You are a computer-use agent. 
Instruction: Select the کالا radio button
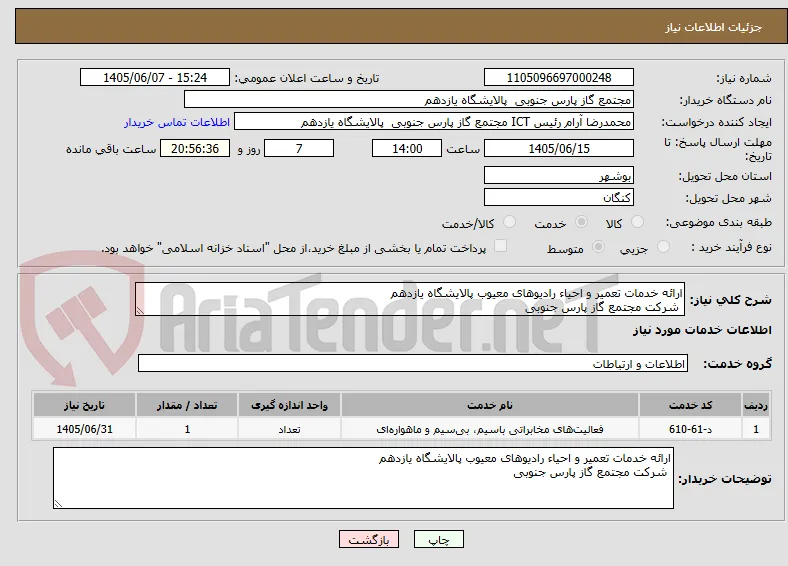pyautogui.click(x=637, y=222)
